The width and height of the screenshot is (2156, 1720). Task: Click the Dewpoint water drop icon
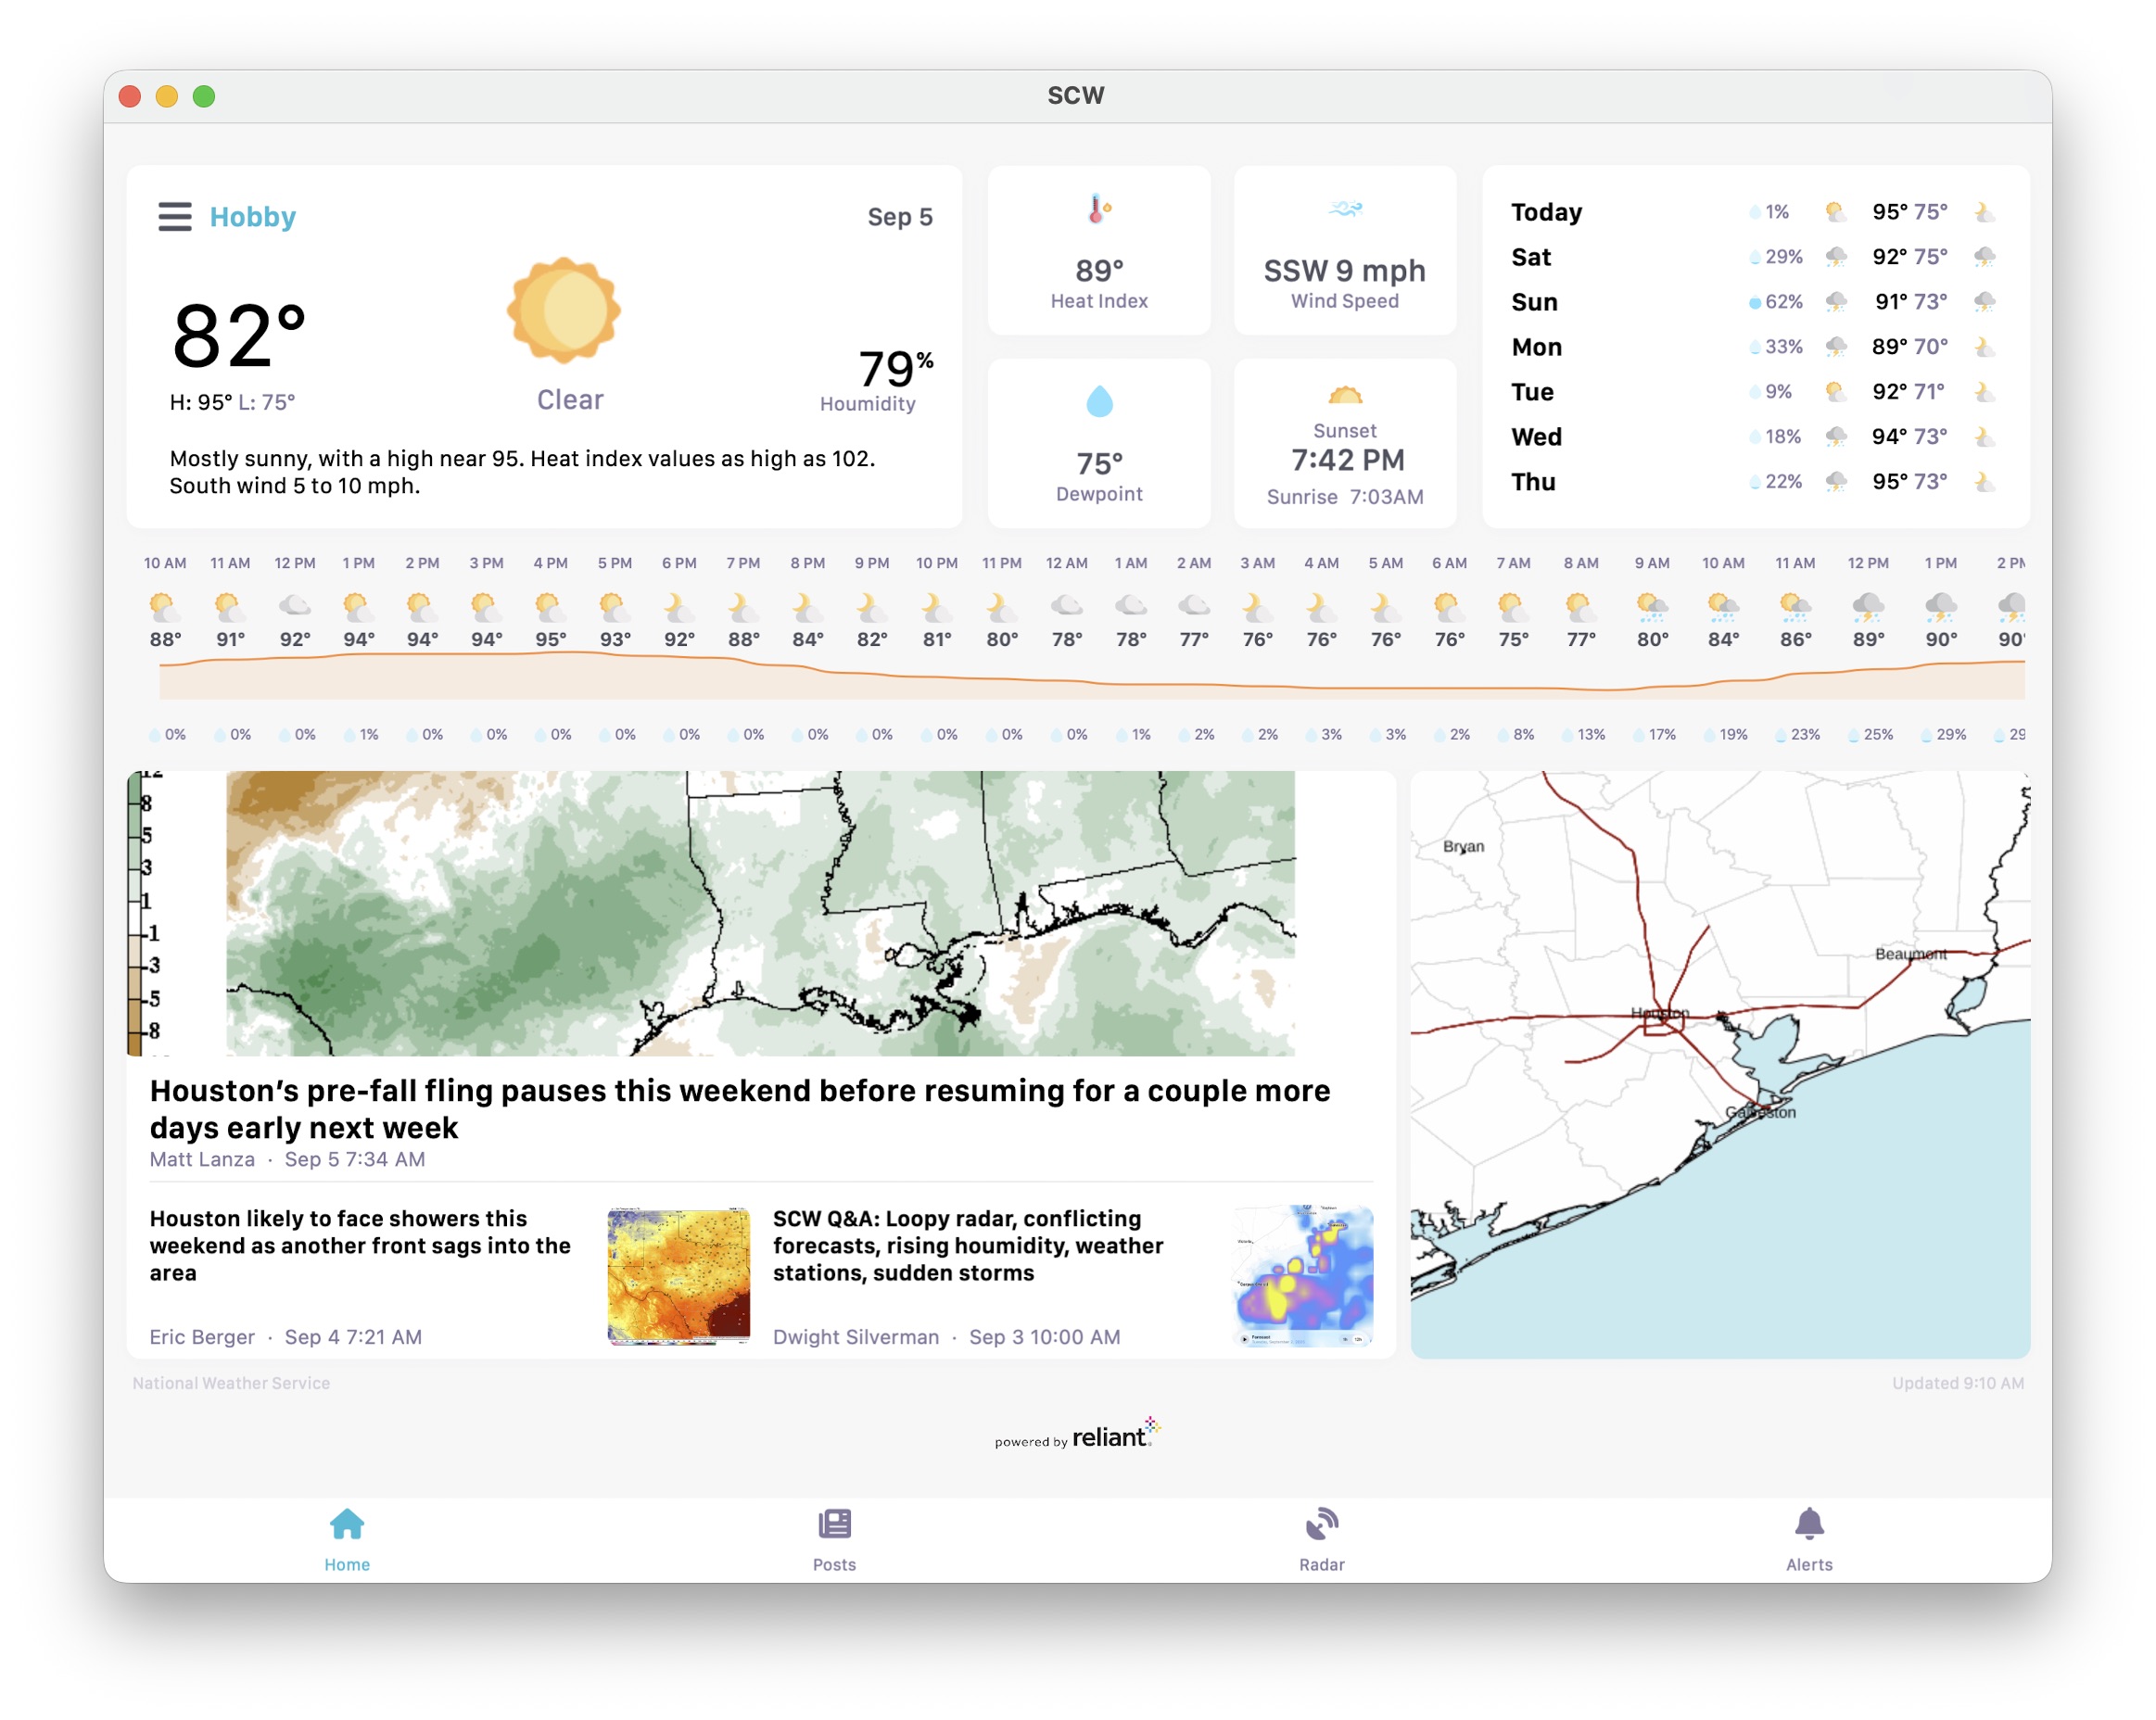pos(1098,402)
